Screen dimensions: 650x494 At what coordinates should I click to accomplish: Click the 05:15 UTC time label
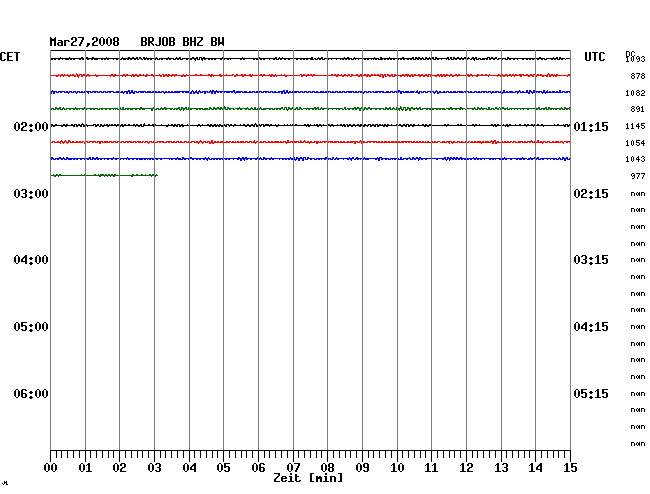[591, 393]
